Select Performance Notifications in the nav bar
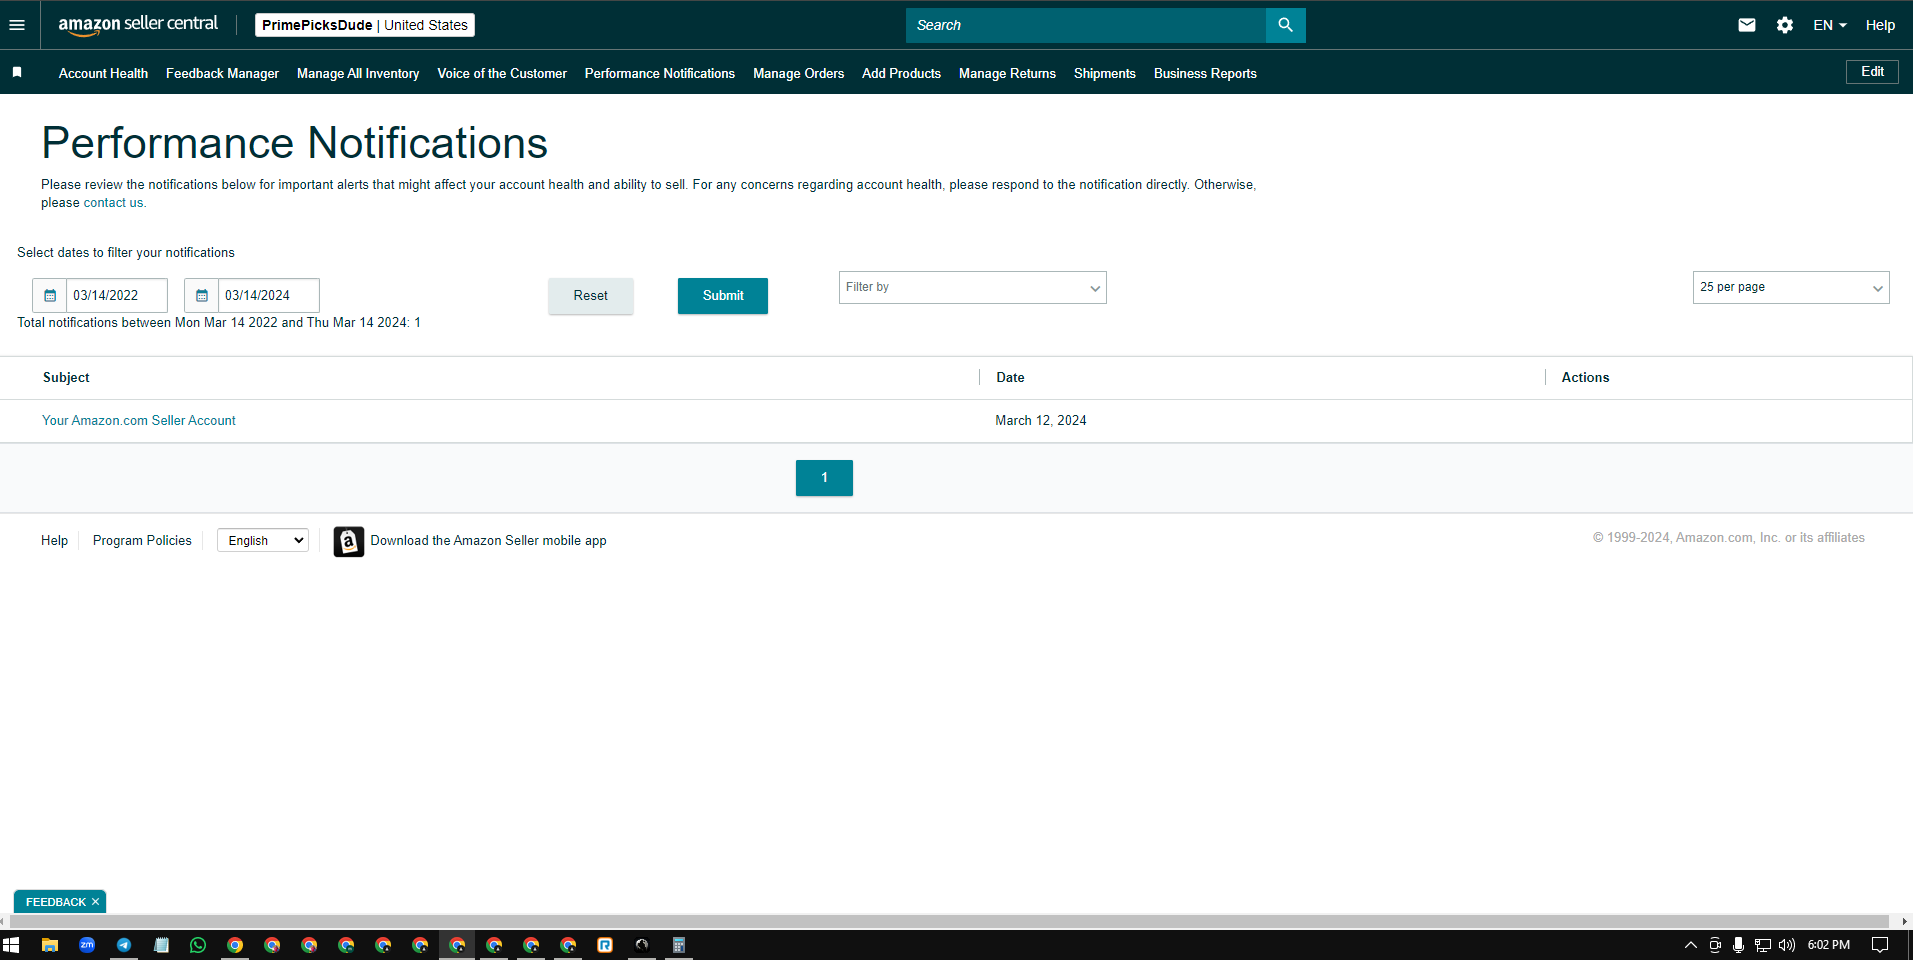Image resolution: width=1913 pixels, height=960 pixels. (x=660, y=73)
